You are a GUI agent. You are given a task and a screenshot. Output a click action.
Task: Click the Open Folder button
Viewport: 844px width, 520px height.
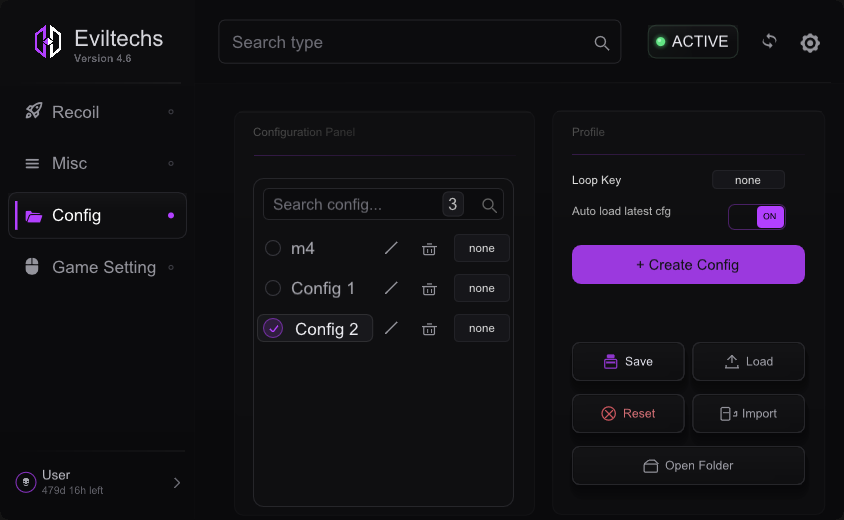pos(688,466)
